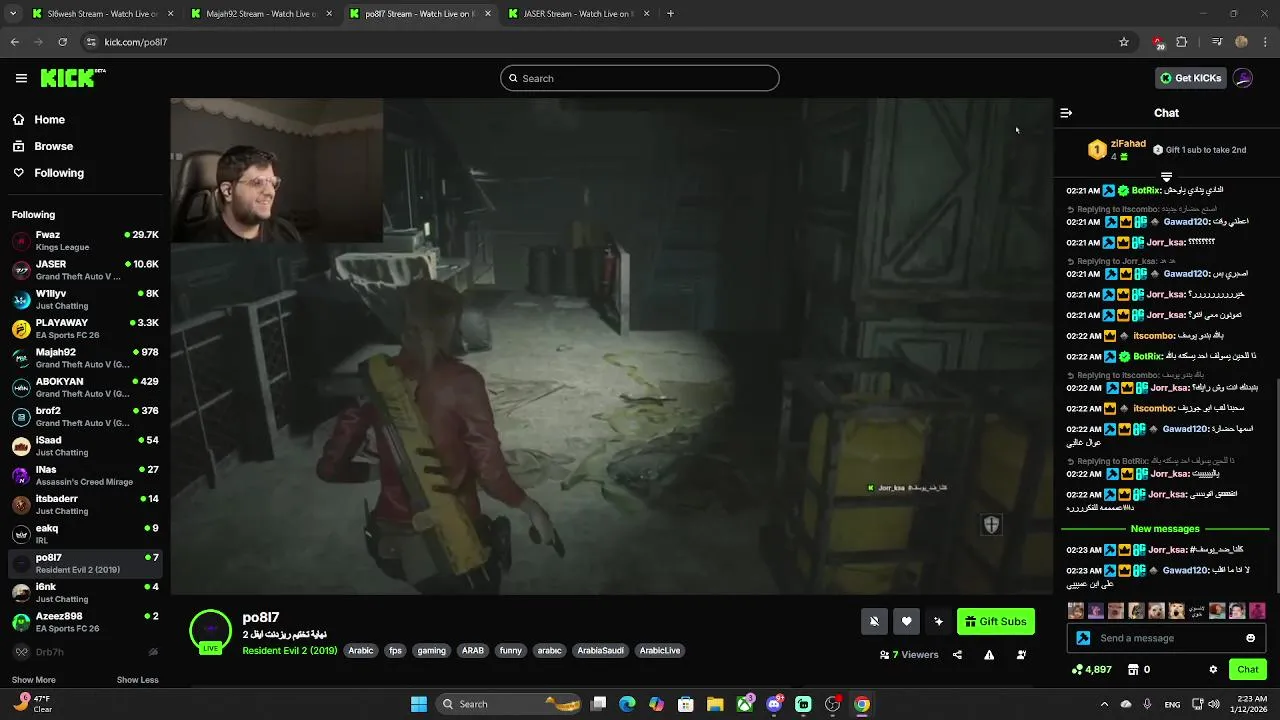Click iSaad channel avatar
This screenshot has height=720, width=1280.
tap(21, 446)
